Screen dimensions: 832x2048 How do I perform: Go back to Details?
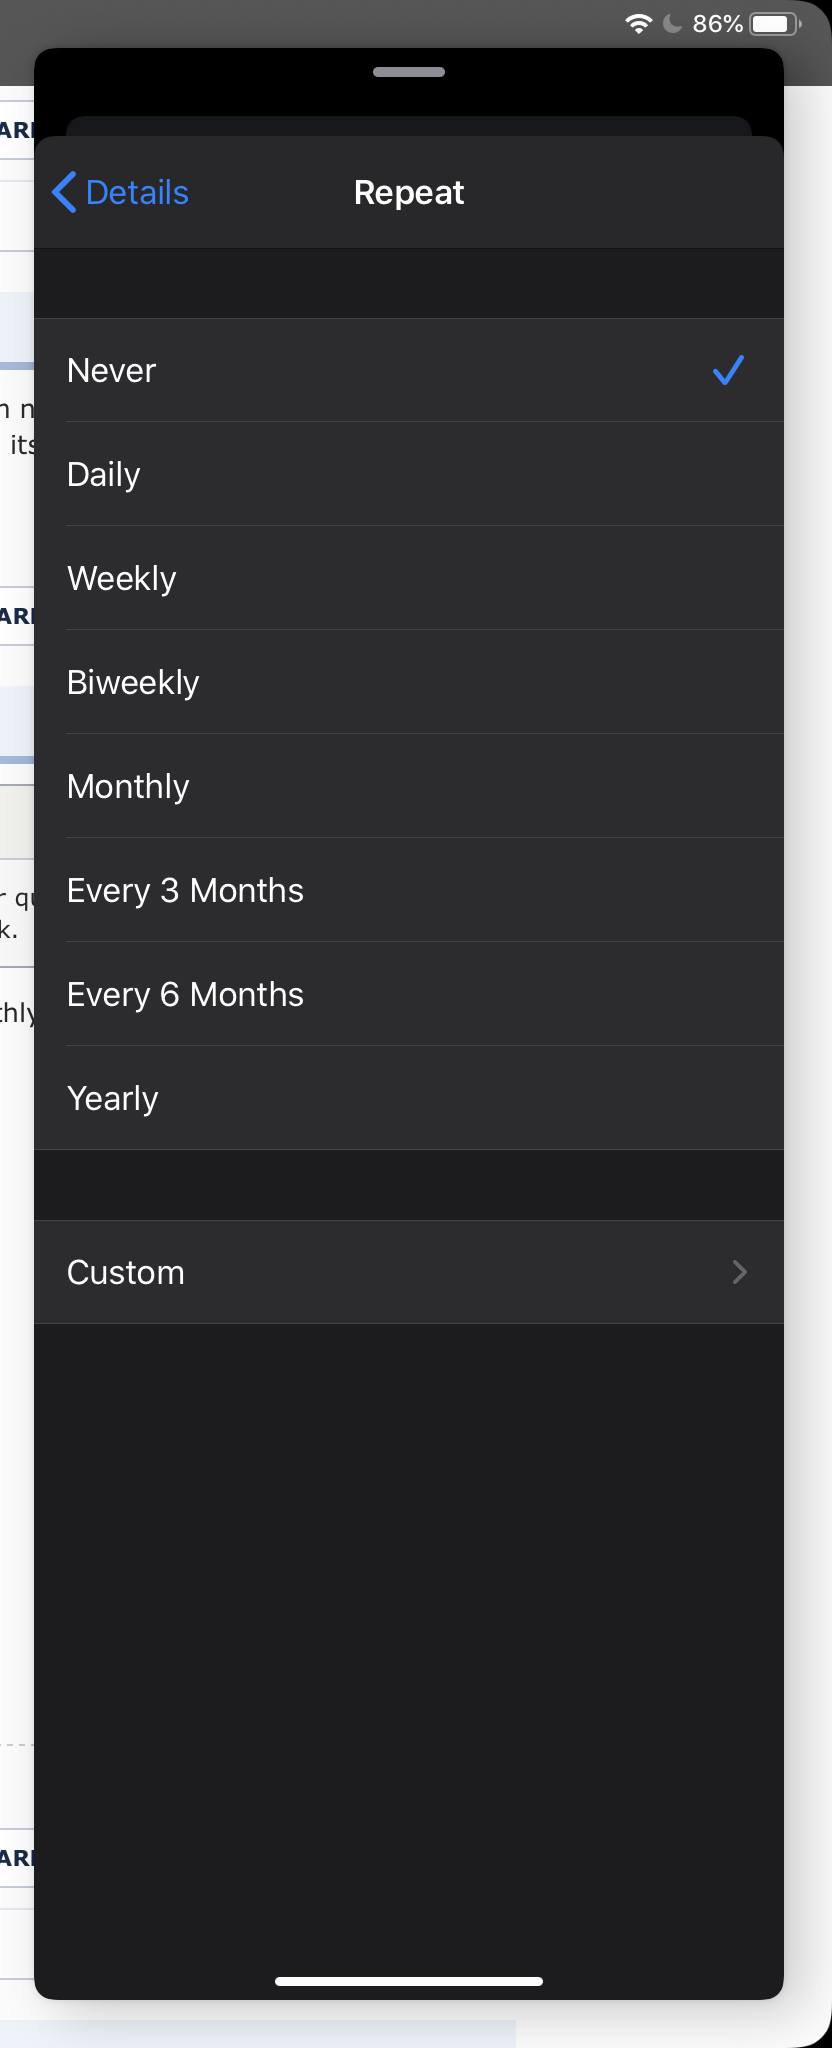[x=137, y=192]
